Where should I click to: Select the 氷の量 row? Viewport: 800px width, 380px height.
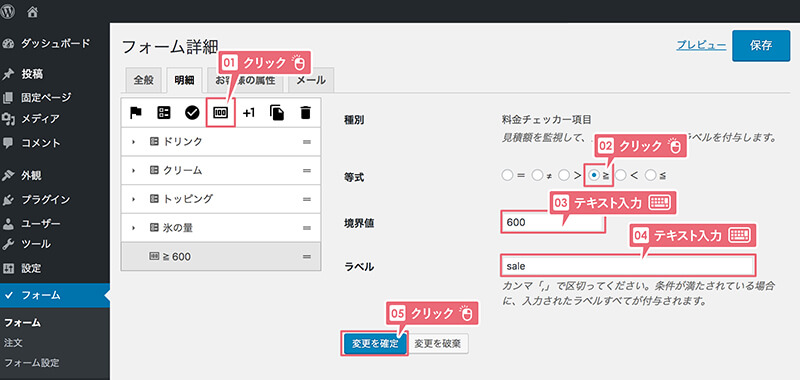click(220, 228)
